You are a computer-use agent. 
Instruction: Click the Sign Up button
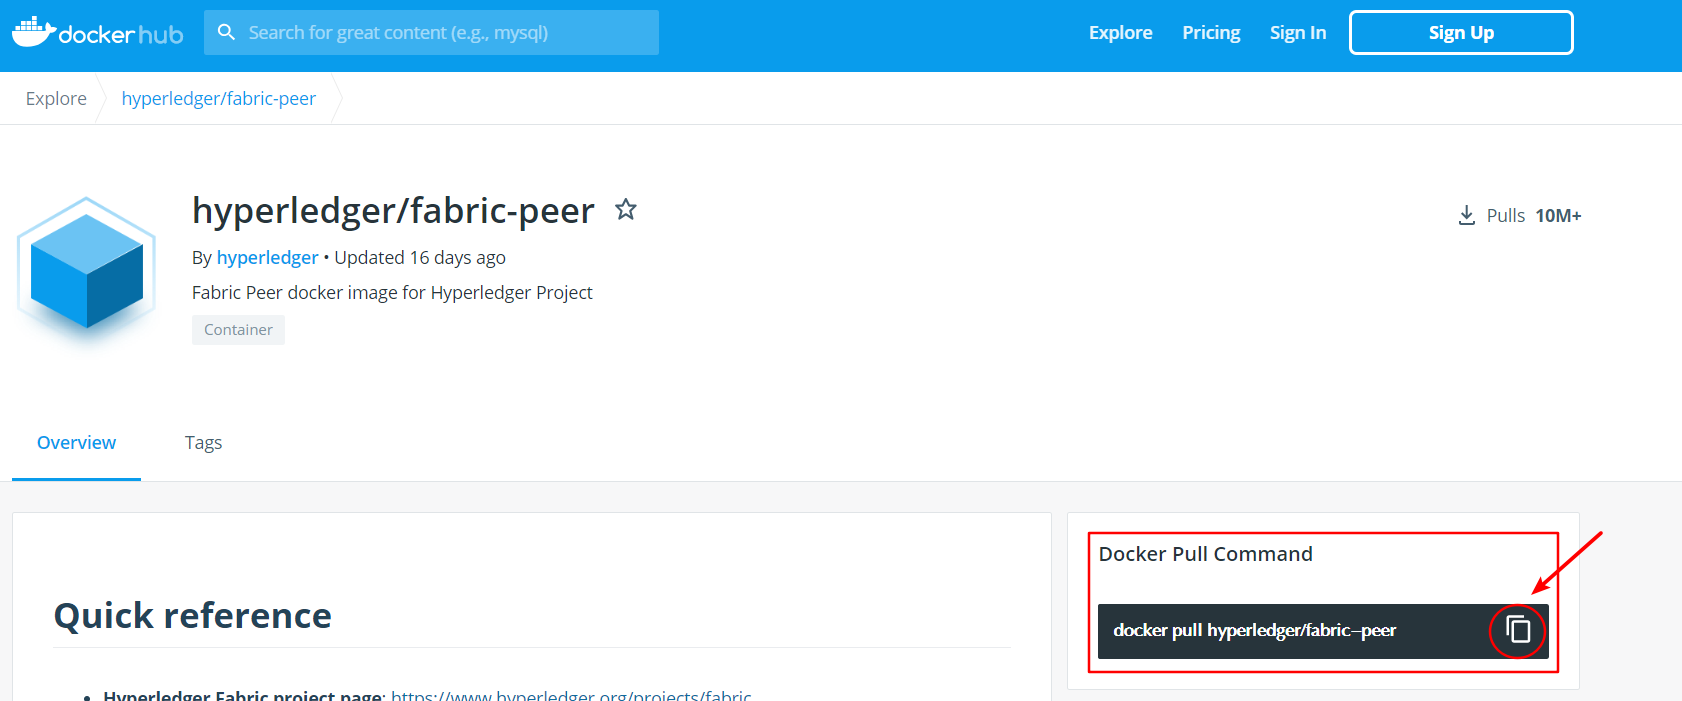(1461, 32)
